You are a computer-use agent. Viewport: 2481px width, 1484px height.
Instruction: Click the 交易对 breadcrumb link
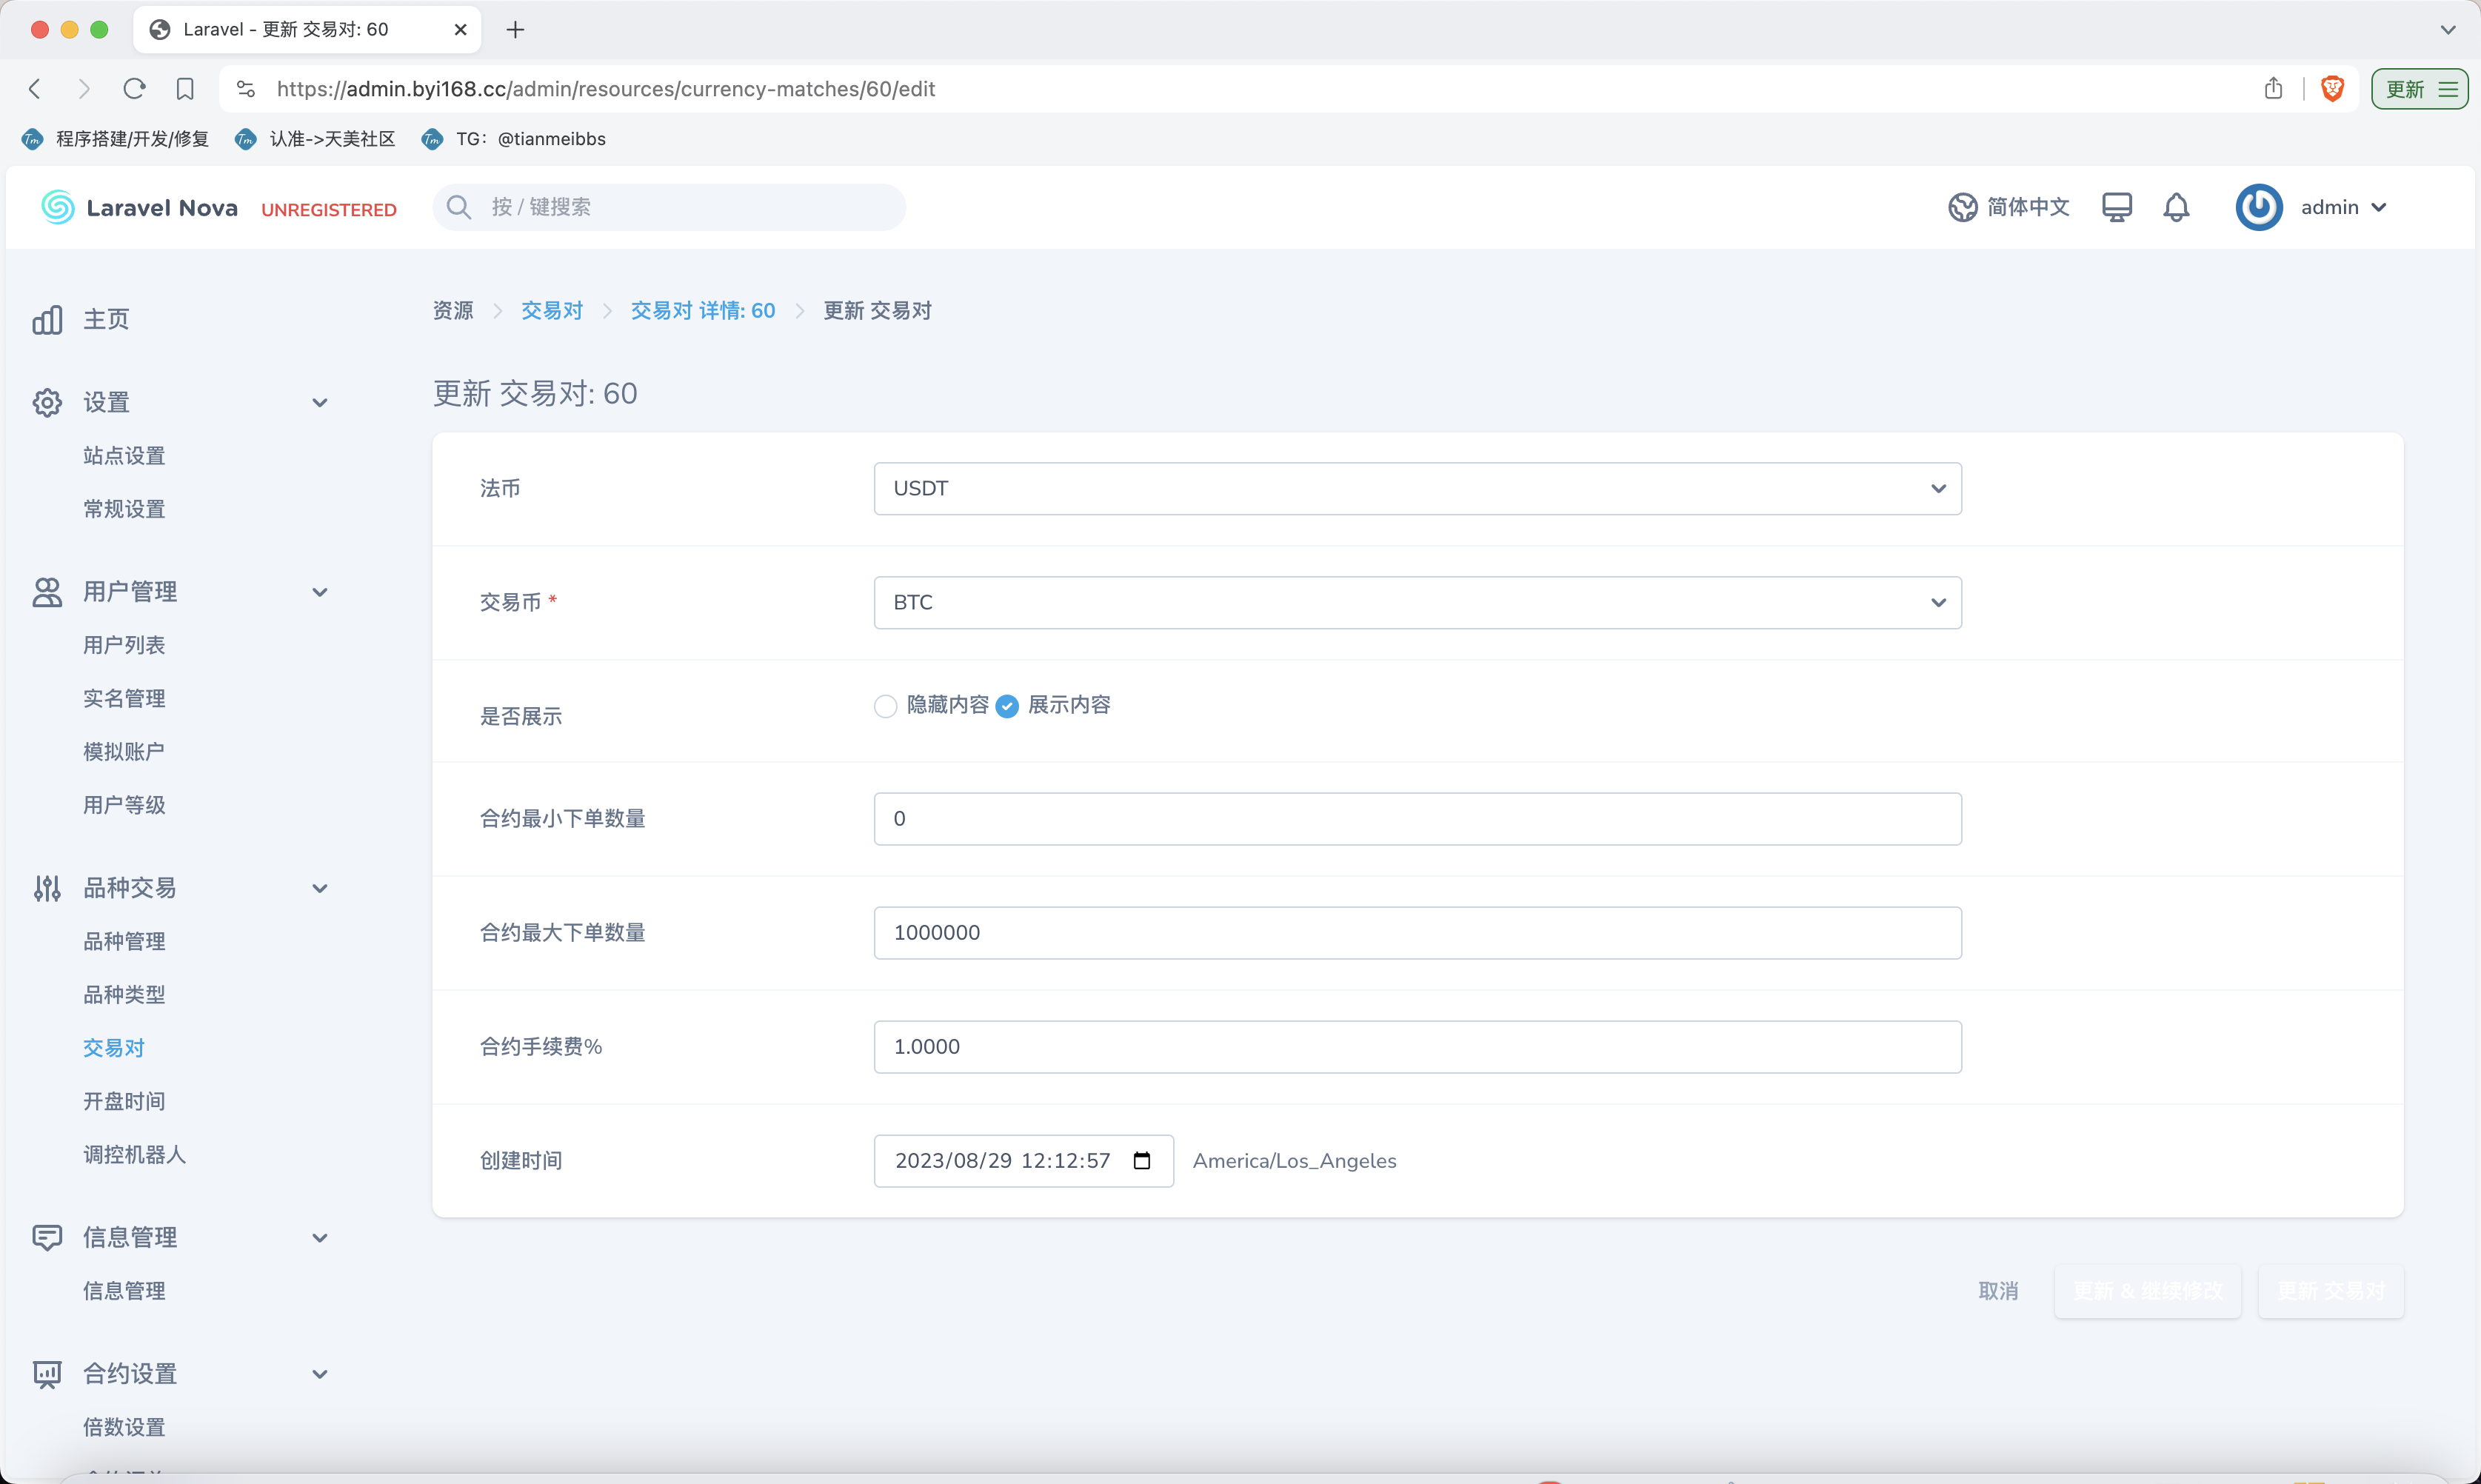tap(552, 310)
